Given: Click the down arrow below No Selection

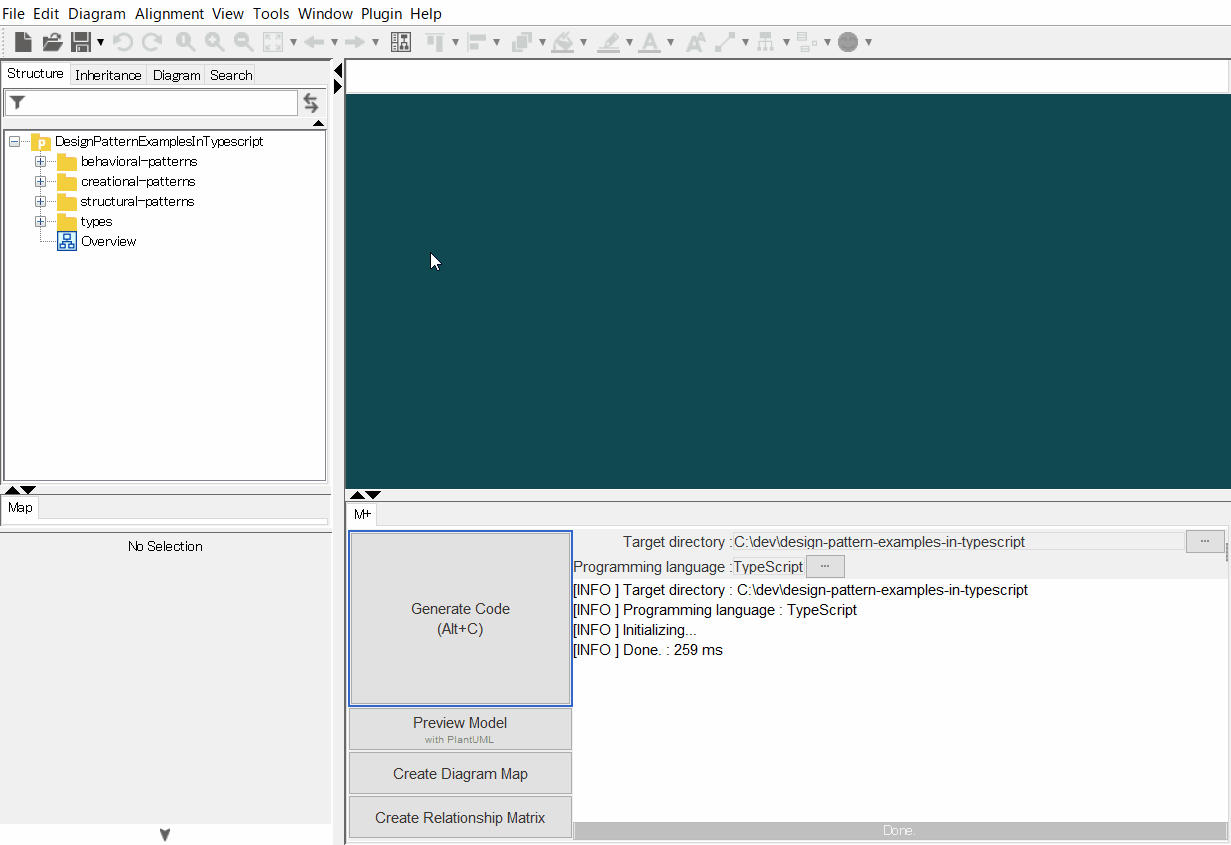Looking at the screenshot, I should [x=165, y=835].
